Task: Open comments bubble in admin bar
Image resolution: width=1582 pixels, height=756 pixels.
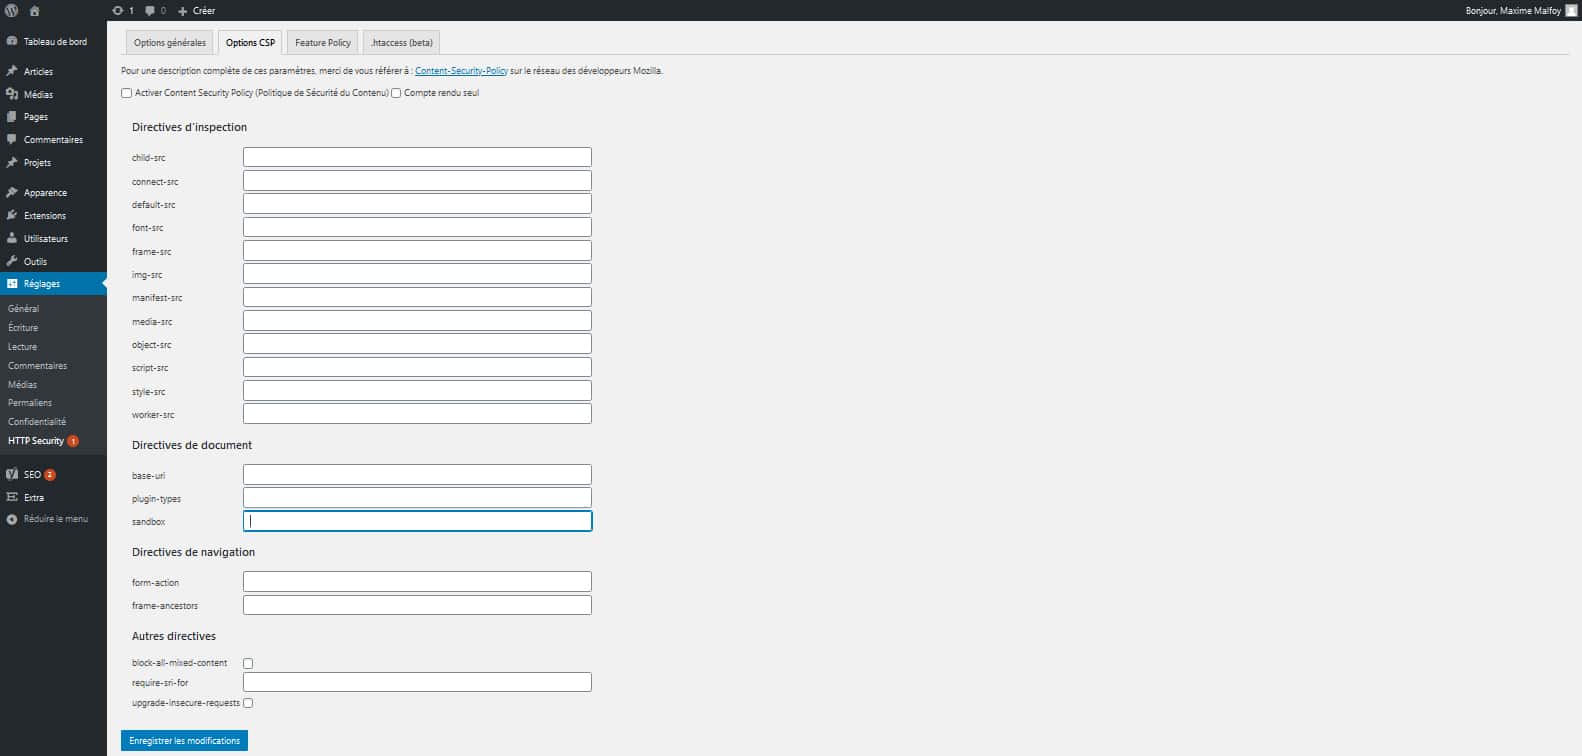Action: (150, 10)
